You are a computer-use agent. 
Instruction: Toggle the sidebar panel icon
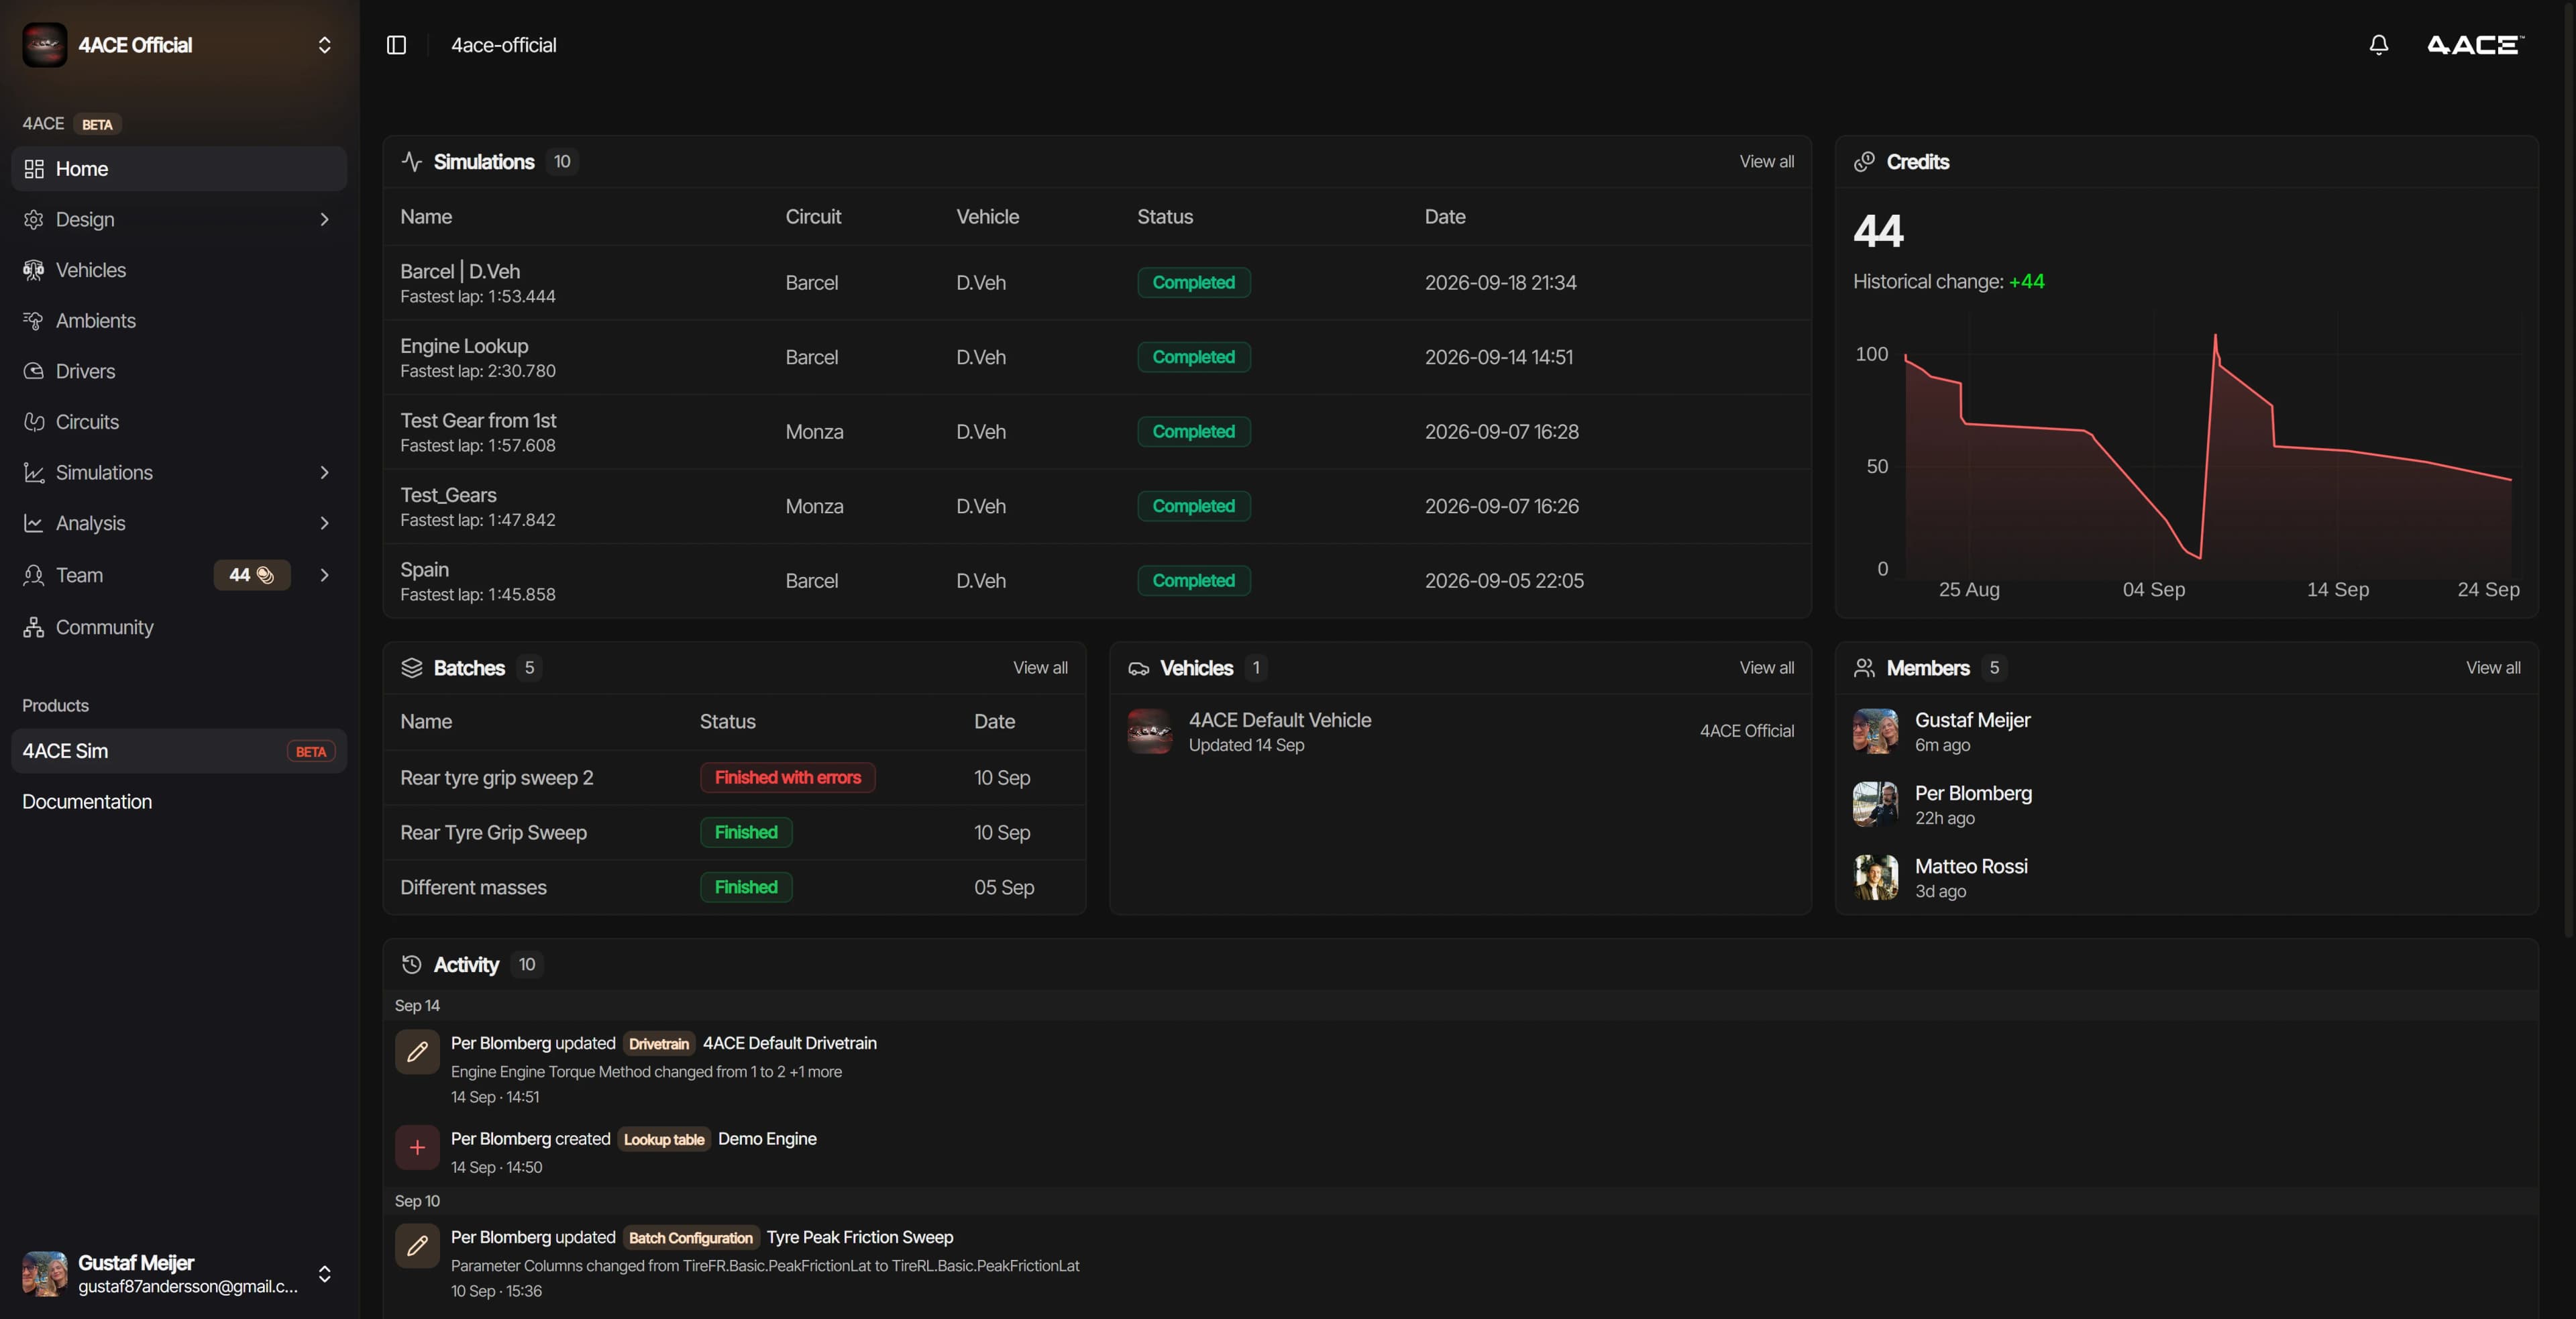396,45
